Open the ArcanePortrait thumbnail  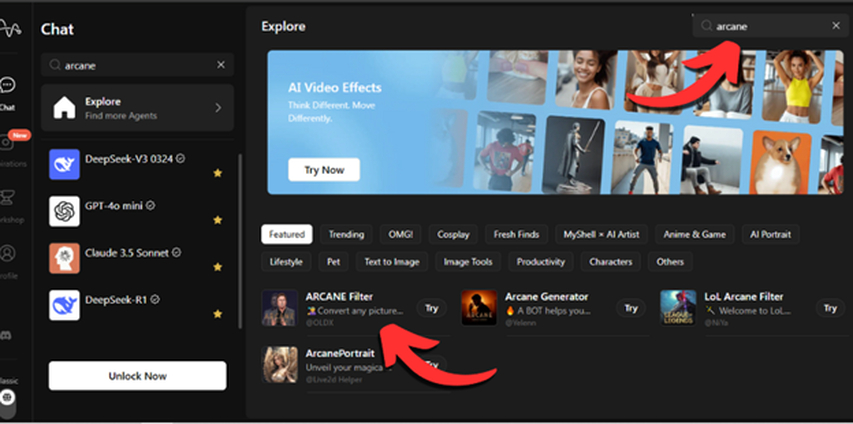[x=280, y=365]
